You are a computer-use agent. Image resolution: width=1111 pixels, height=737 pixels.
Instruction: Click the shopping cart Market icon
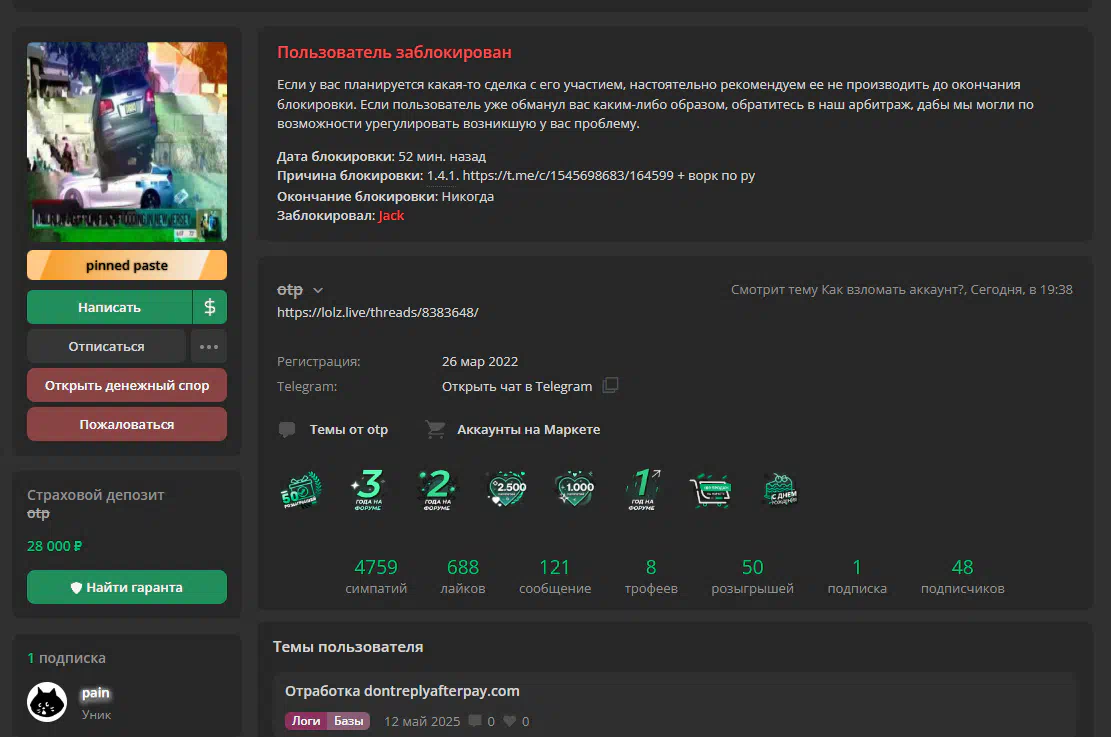(x=435, y=429)
